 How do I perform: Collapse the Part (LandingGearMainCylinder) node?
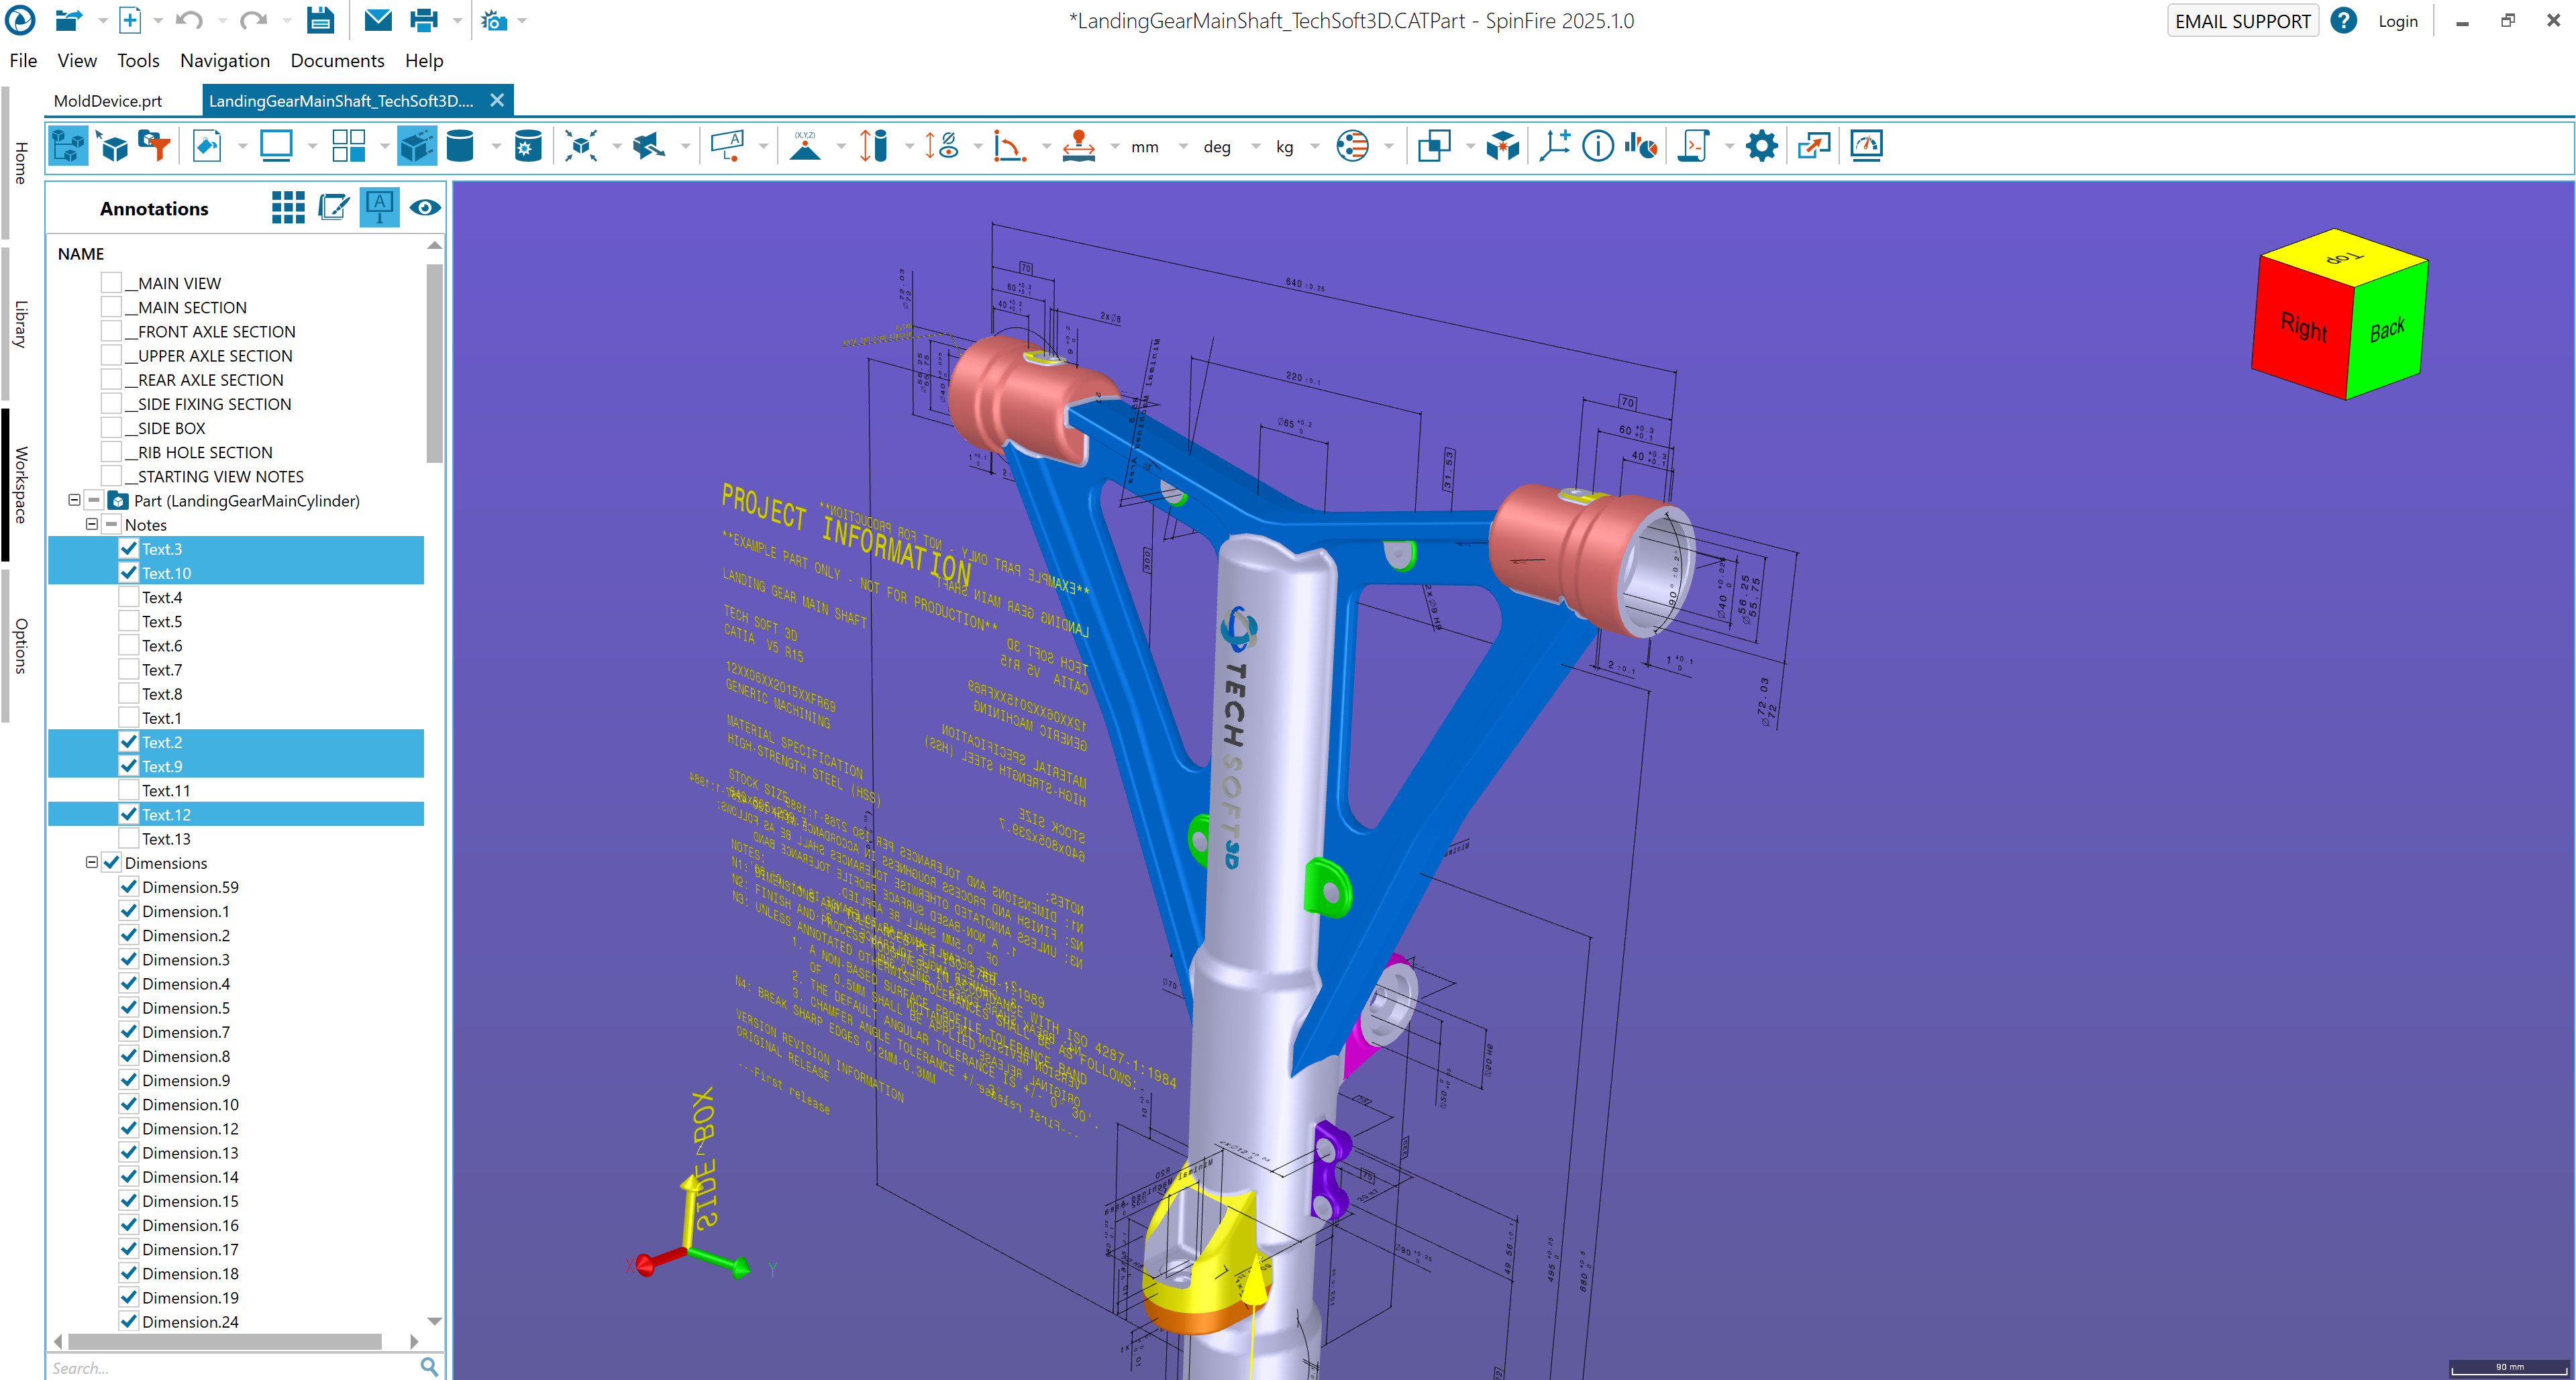(74, 500)
